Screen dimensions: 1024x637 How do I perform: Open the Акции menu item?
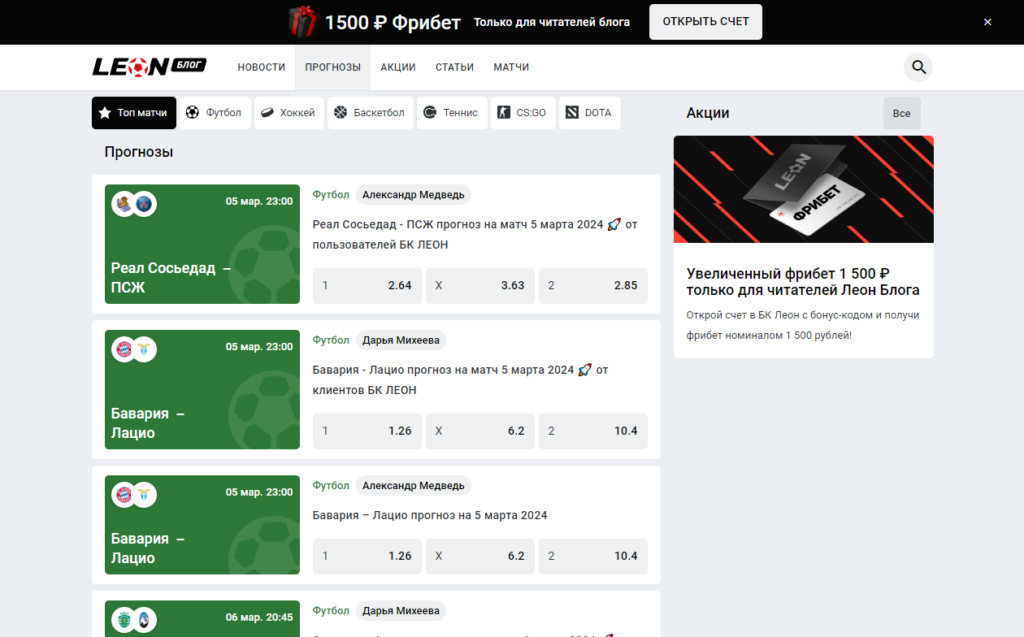coord(398,67)
